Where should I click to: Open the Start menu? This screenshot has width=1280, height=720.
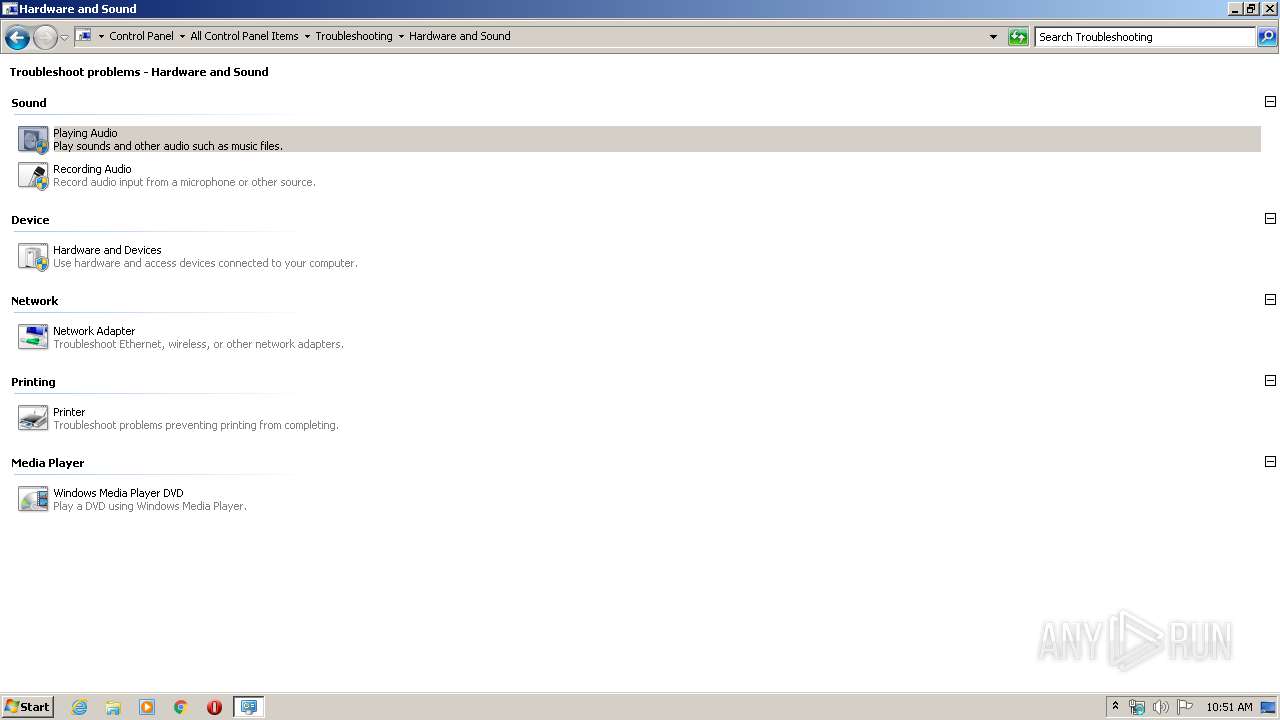pos(27,707)
